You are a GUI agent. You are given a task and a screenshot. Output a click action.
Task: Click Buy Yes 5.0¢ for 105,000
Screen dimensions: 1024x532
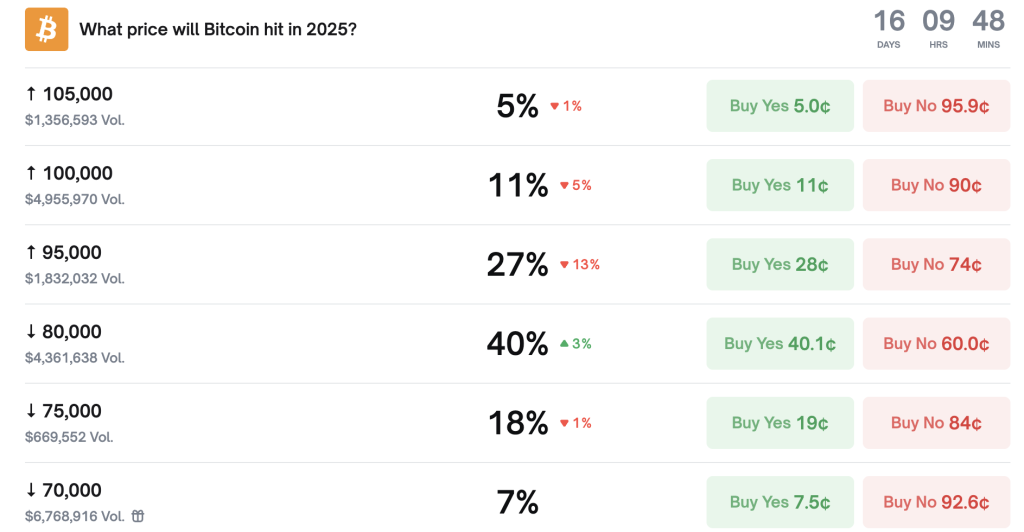(x=780, y=106)
